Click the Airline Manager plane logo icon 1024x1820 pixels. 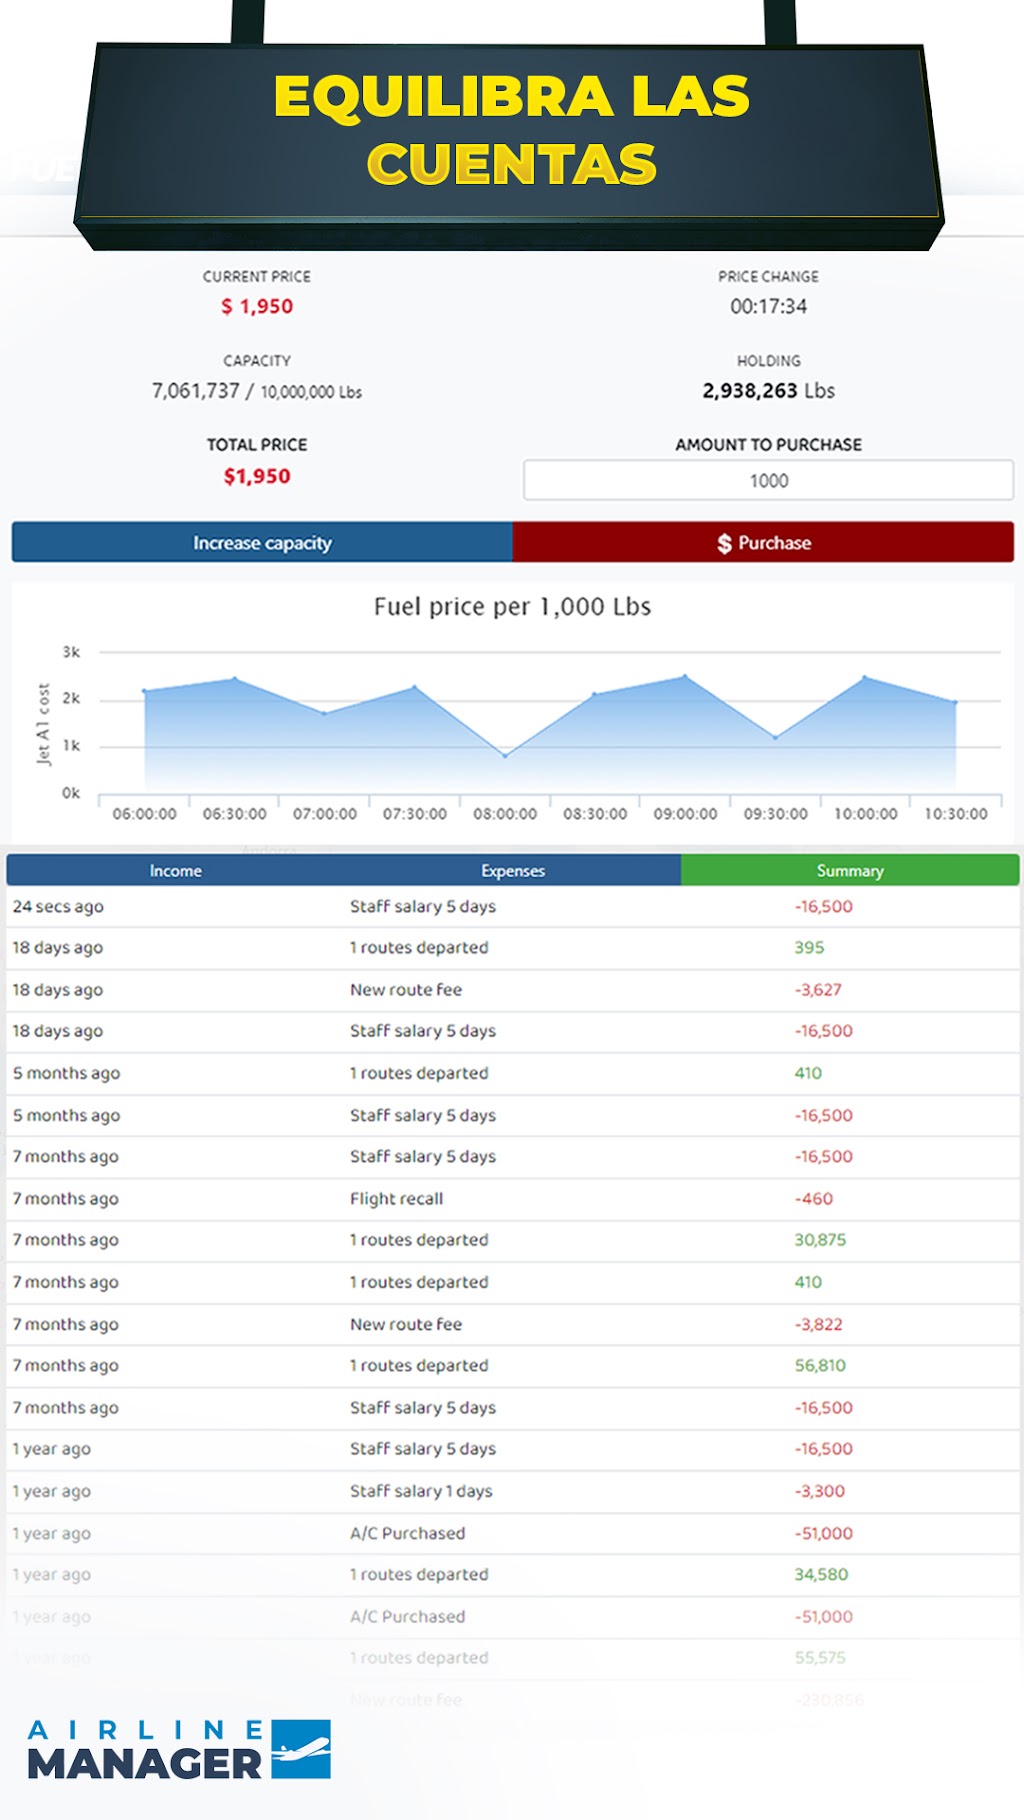301,1749
